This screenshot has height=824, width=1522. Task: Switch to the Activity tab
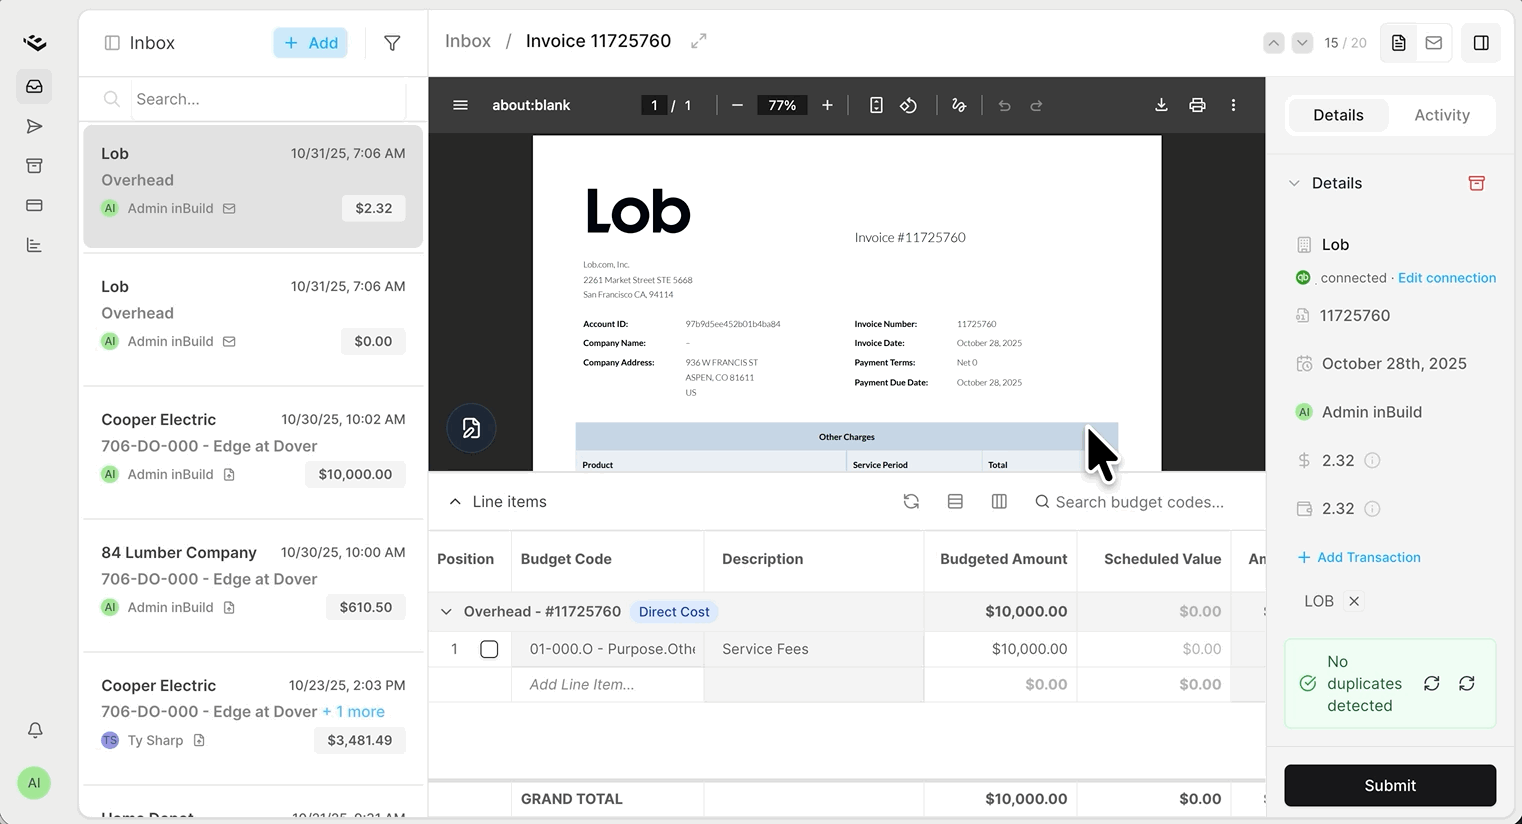click(1441, 115)
